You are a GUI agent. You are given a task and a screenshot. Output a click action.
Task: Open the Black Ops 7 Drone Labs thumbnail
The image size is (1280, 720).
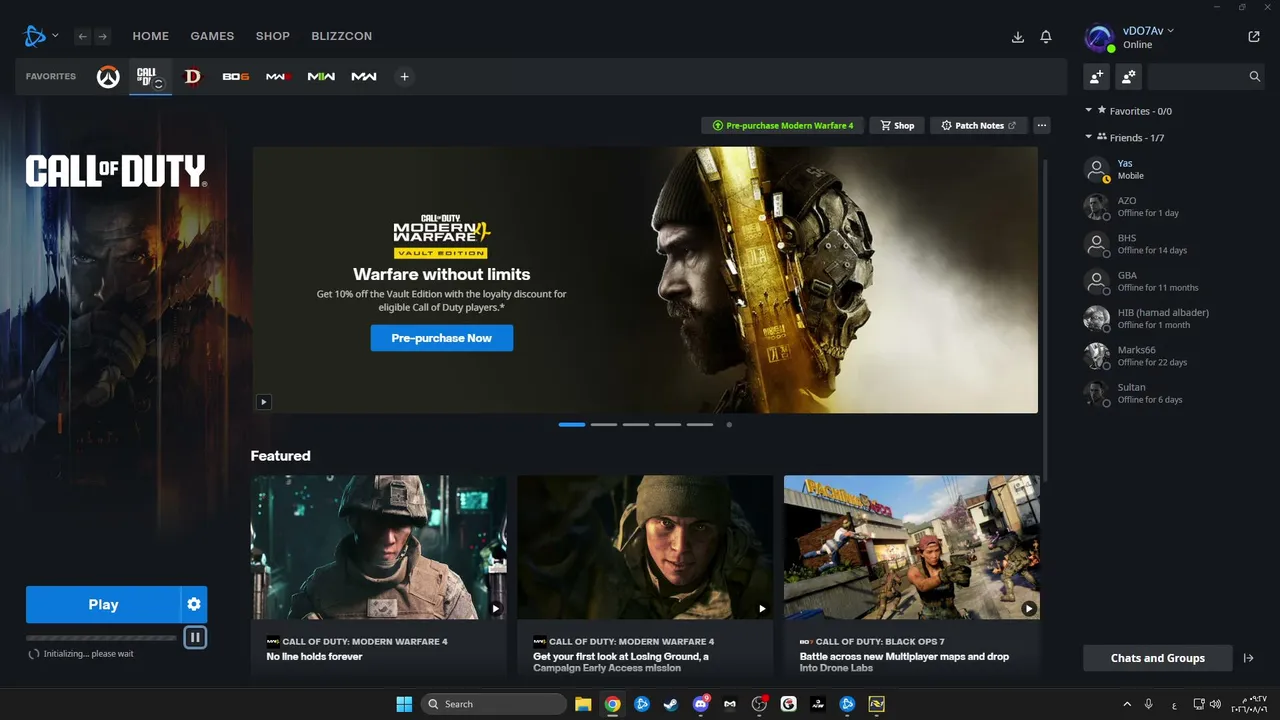912,547
